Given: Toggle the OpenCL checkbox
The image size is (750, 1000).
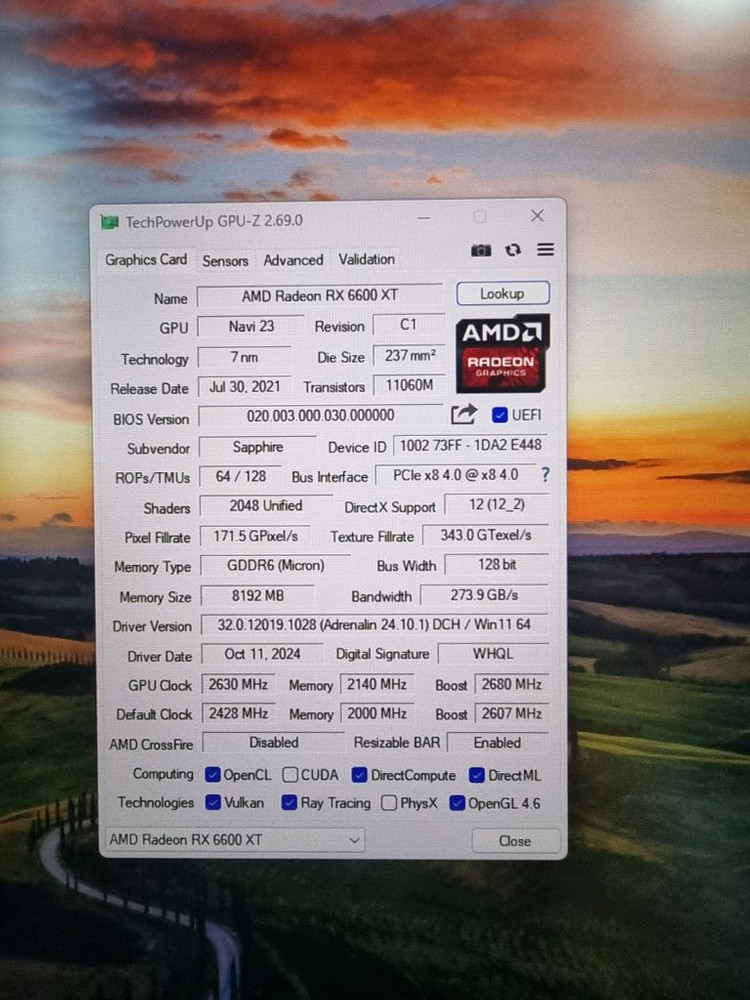Looking at the screenshot, I should click(x=212, y=775).
